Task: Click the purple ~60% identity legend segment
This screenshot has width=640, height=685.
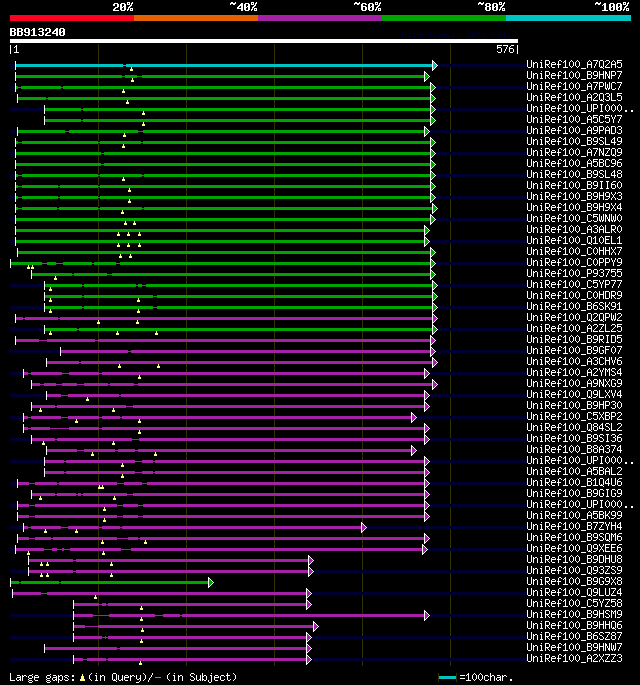Action: (320, 18)
